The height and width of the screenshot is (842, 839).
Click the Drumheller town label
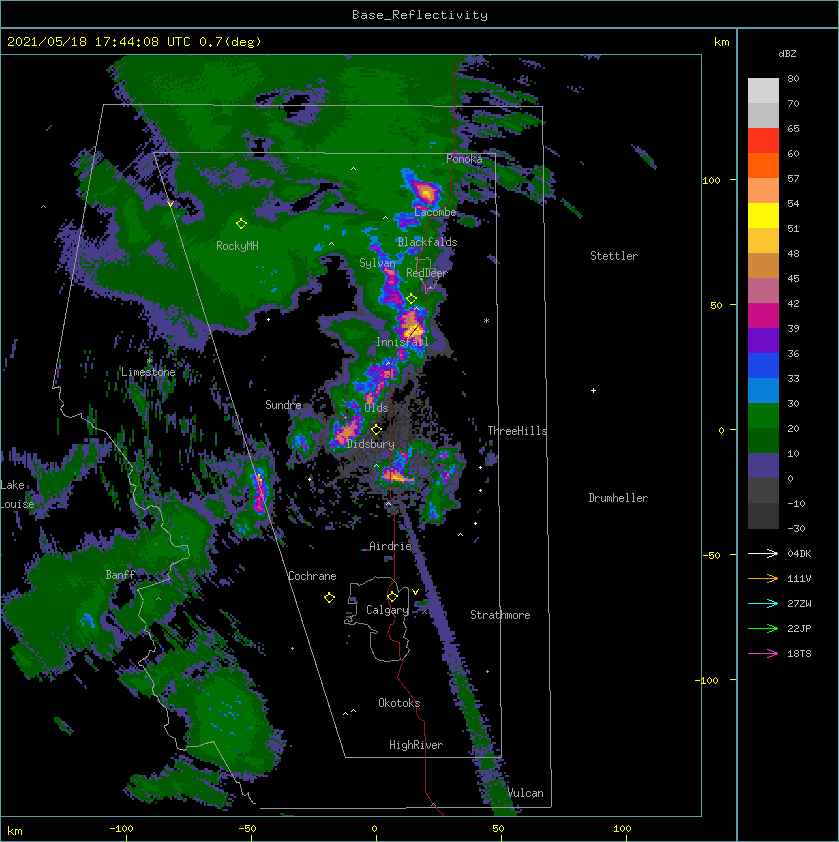point(618,498)
